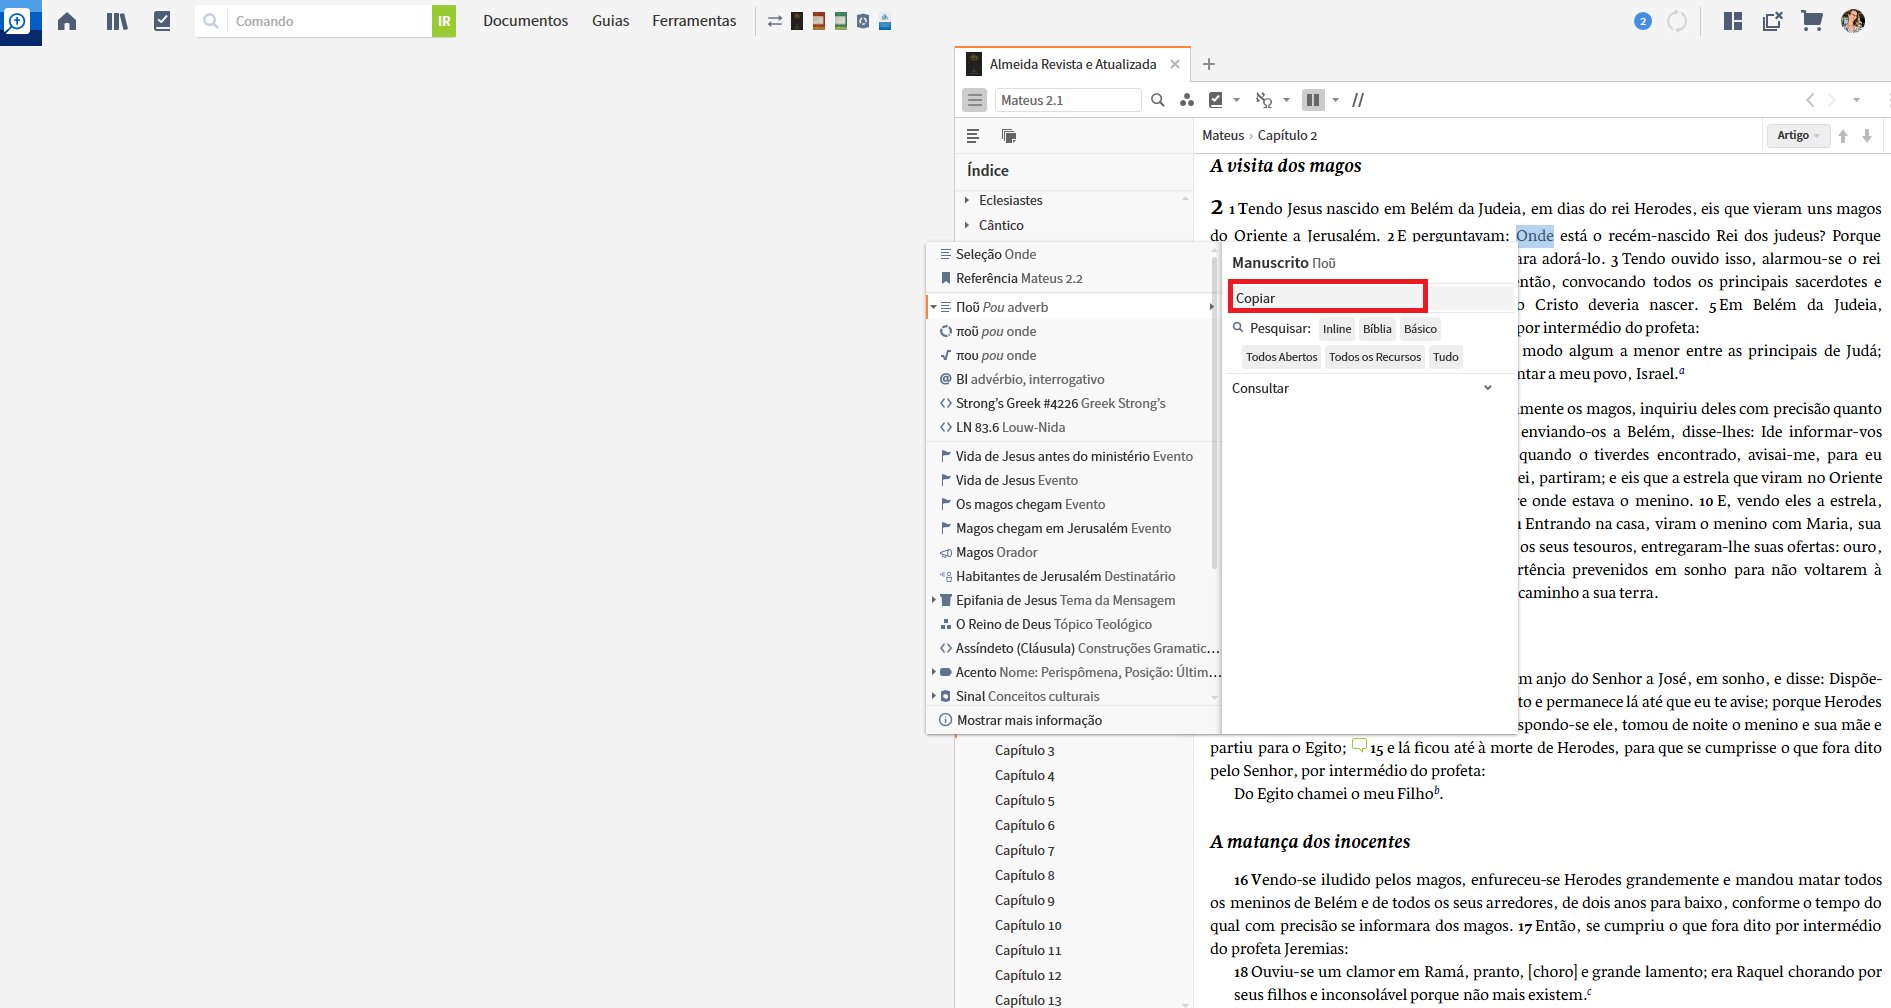
Task: Click the Bíblia search button
Action: [1376, 329]
